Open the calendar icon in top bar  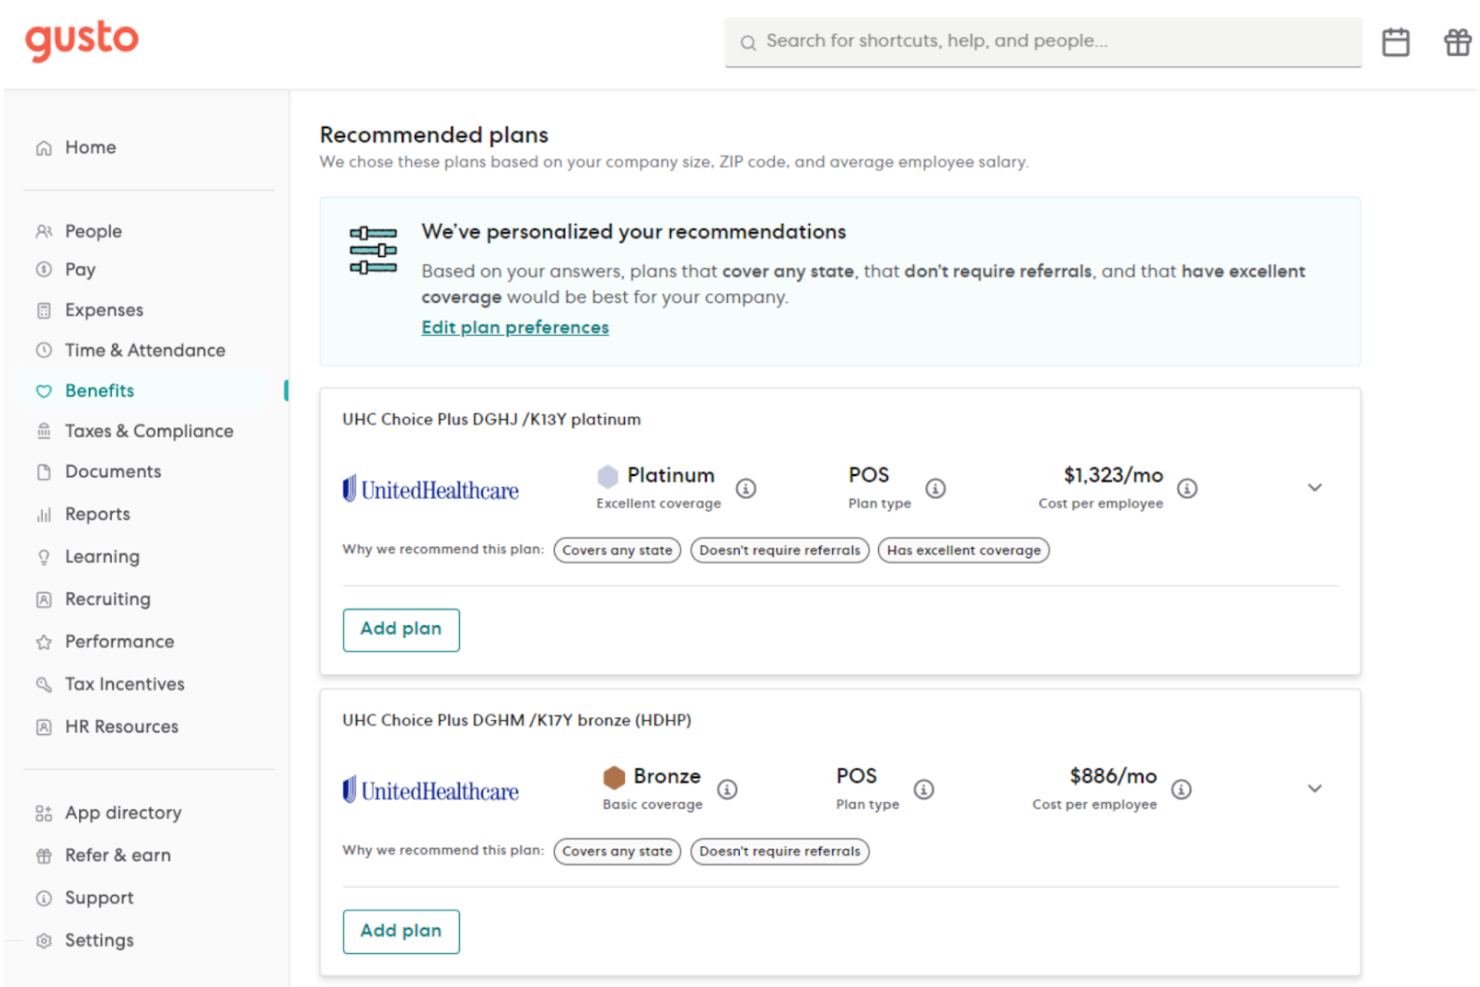[1396, 42]
